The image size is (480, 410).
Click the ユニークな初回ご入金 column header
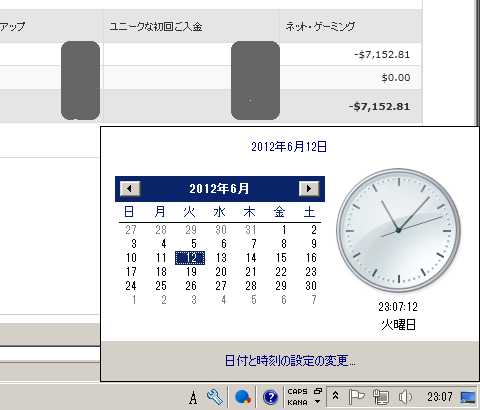pos(156,26)
